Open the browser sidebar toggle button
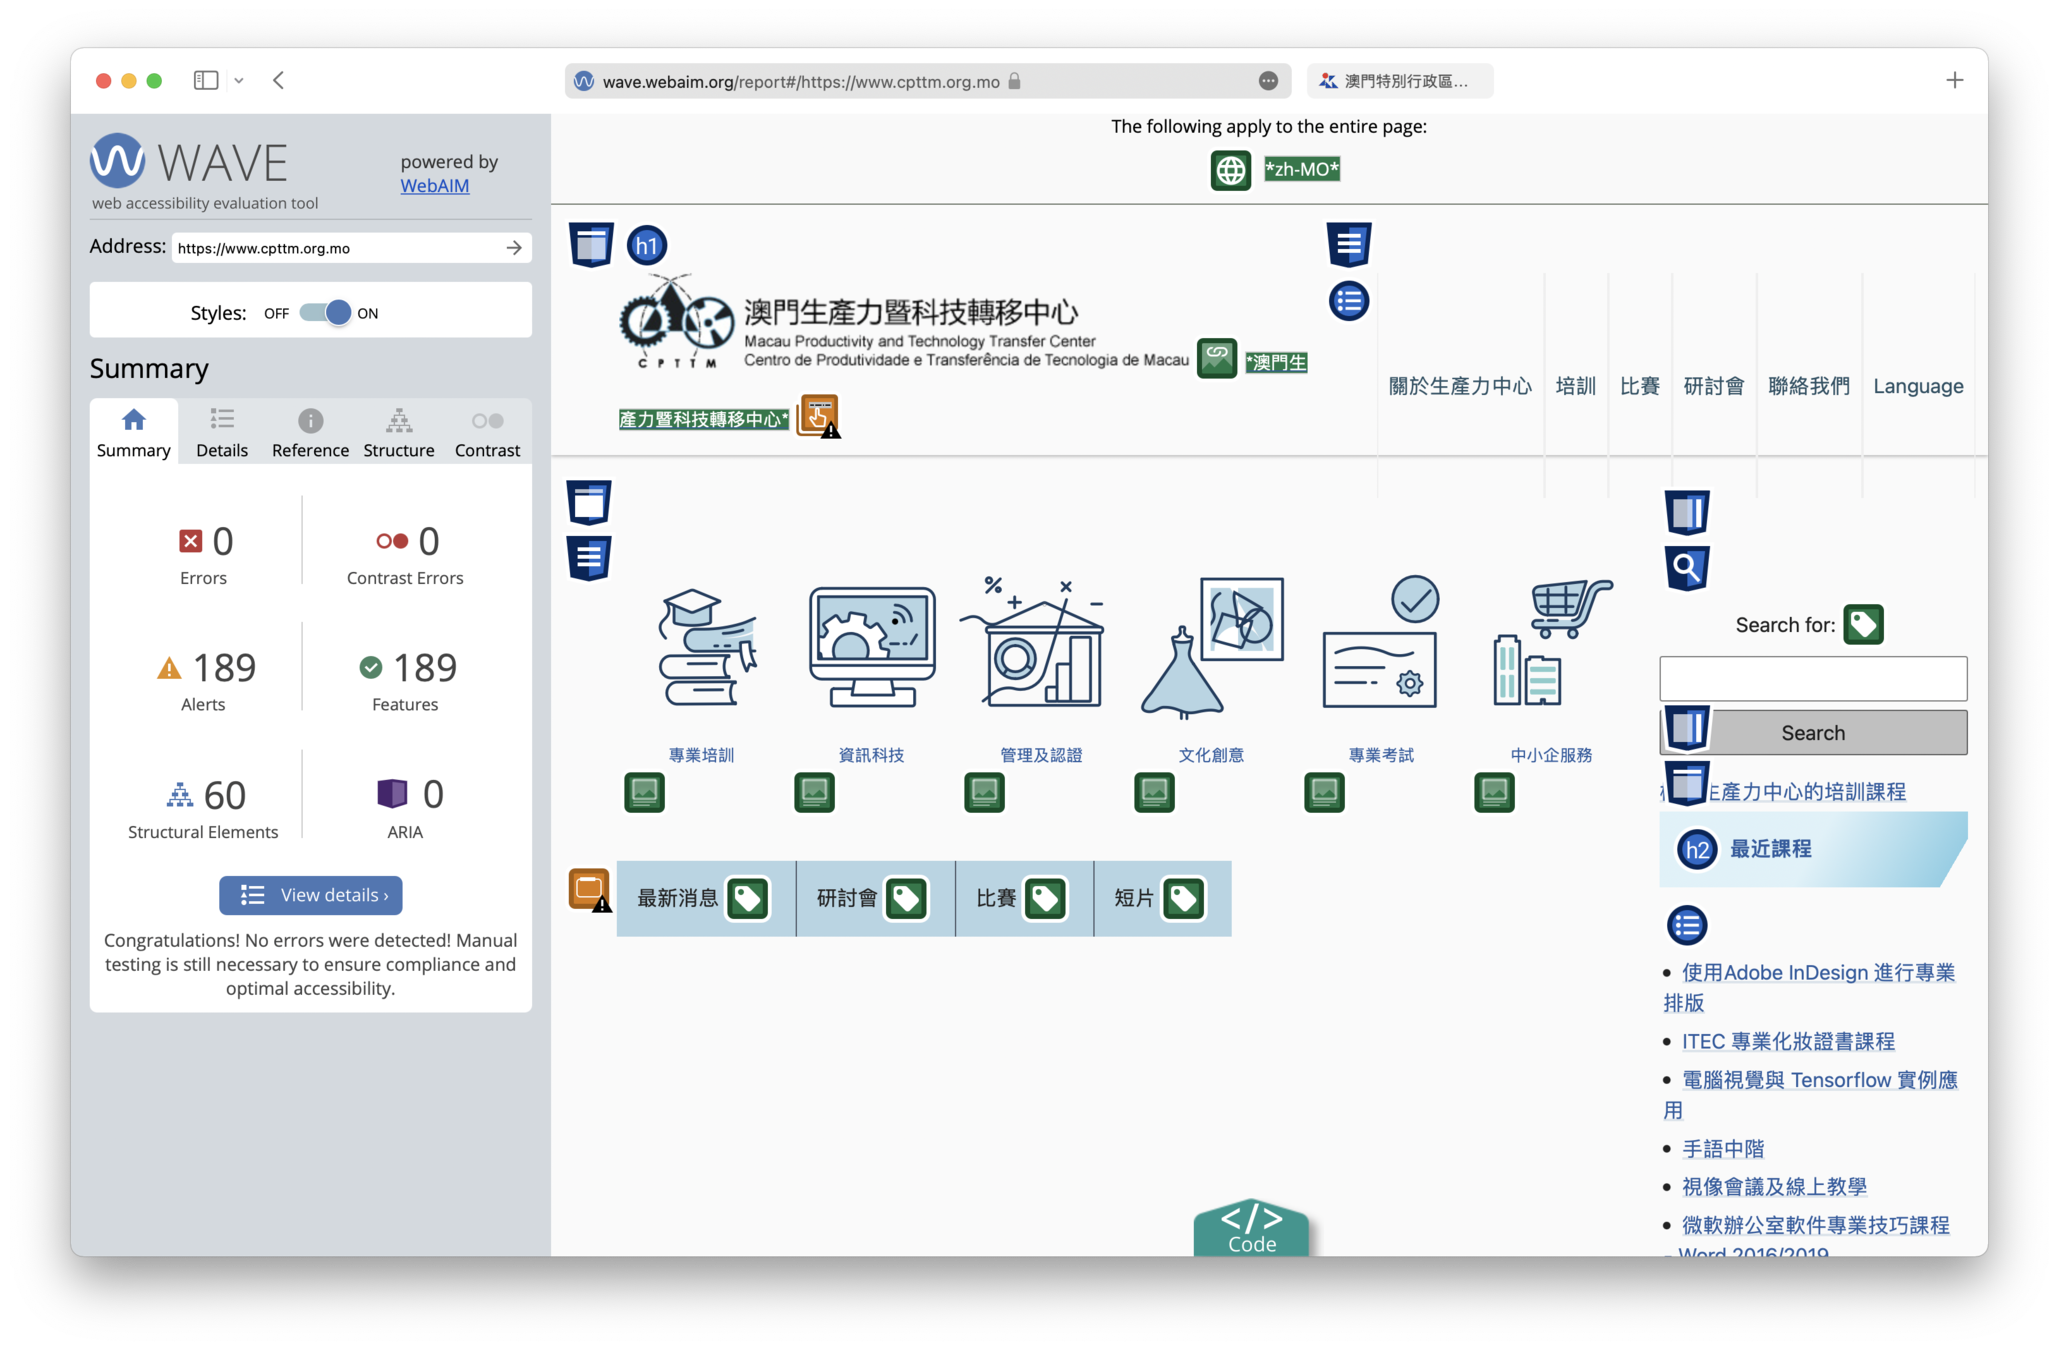Image resolution: width=2059 pixels, height=1350 pixels. [205, 80]
